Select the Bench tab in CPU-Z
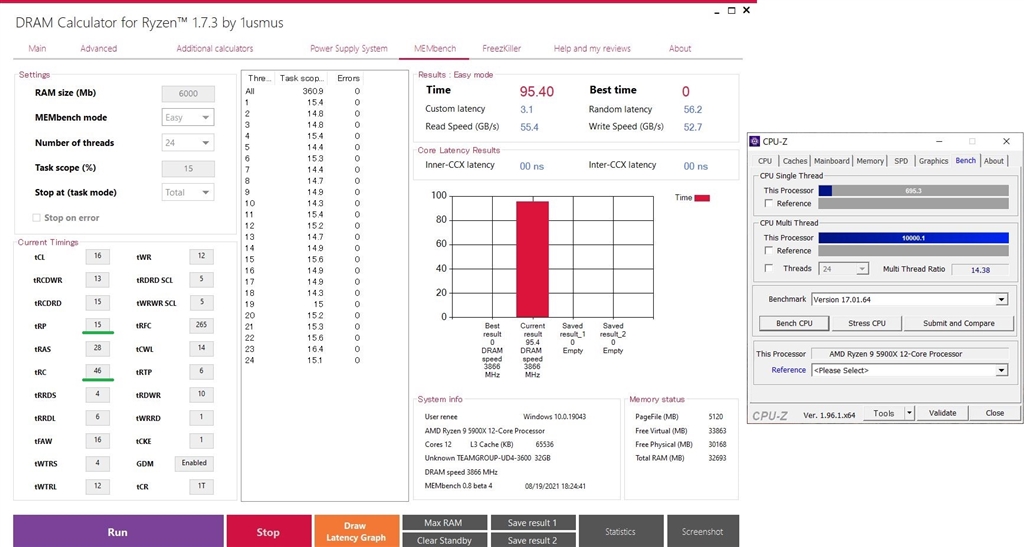 [x=965, y=160]
